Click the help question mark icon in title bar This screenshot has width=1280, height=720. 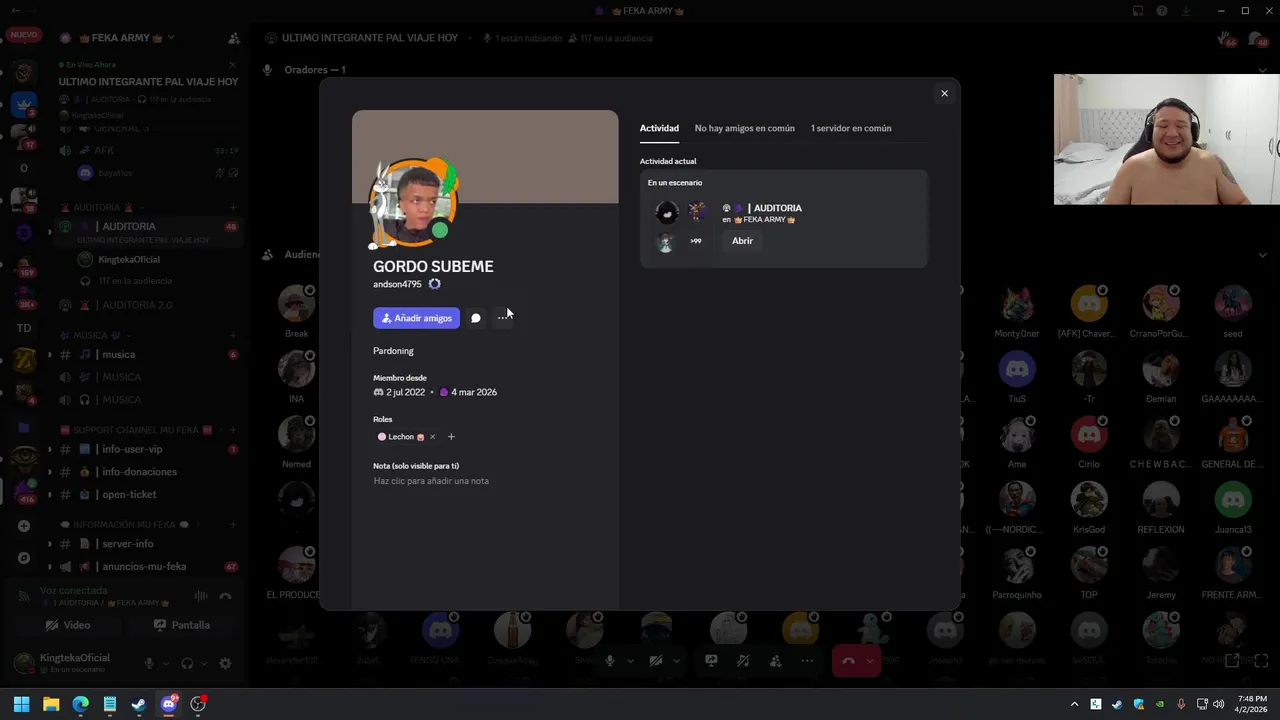(x=1162, y=11)
